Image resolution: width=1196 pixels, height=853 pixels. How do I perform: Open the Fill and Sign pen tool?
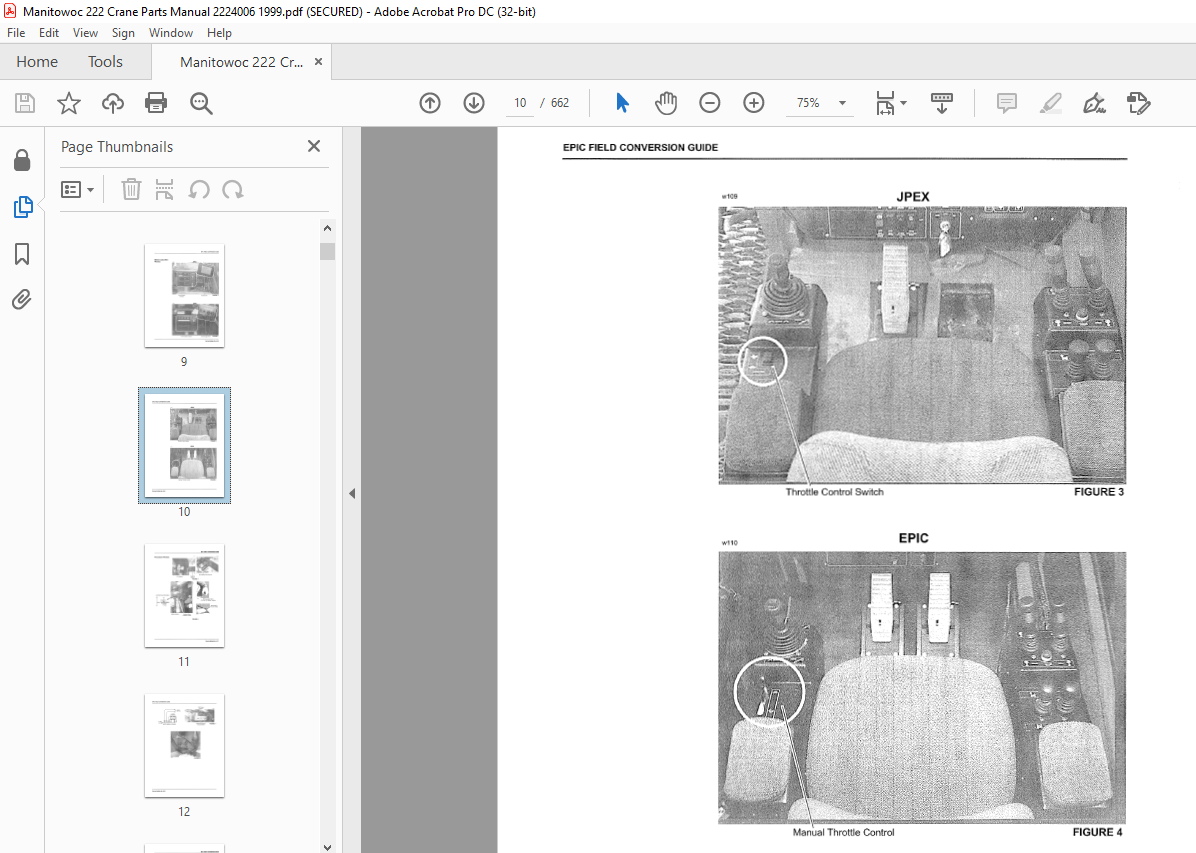pyautogui.click(x=1095, y=103)
